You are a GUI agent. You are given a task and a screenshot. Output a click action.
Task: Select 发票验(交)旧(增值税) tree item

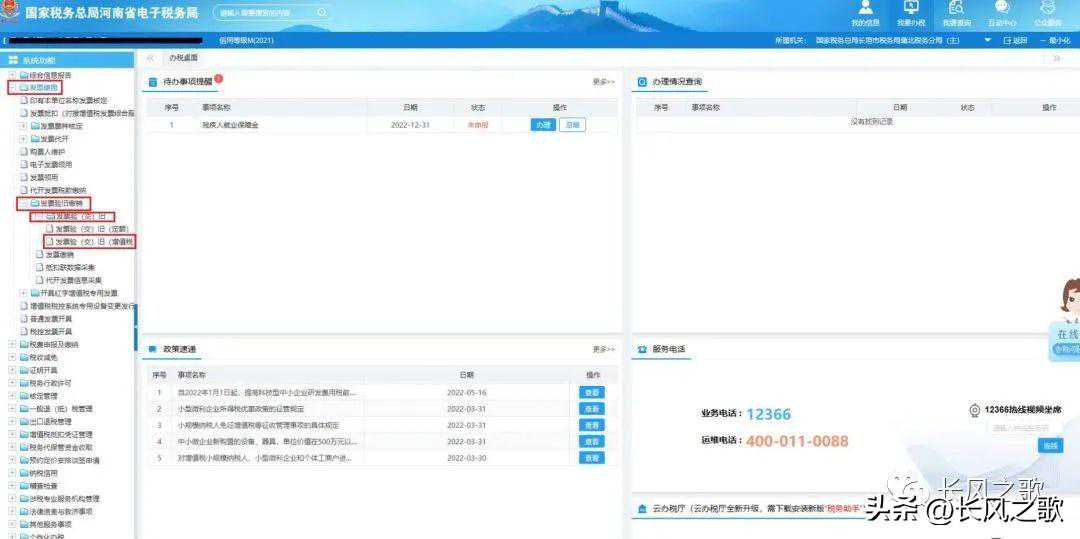[94, 242]
